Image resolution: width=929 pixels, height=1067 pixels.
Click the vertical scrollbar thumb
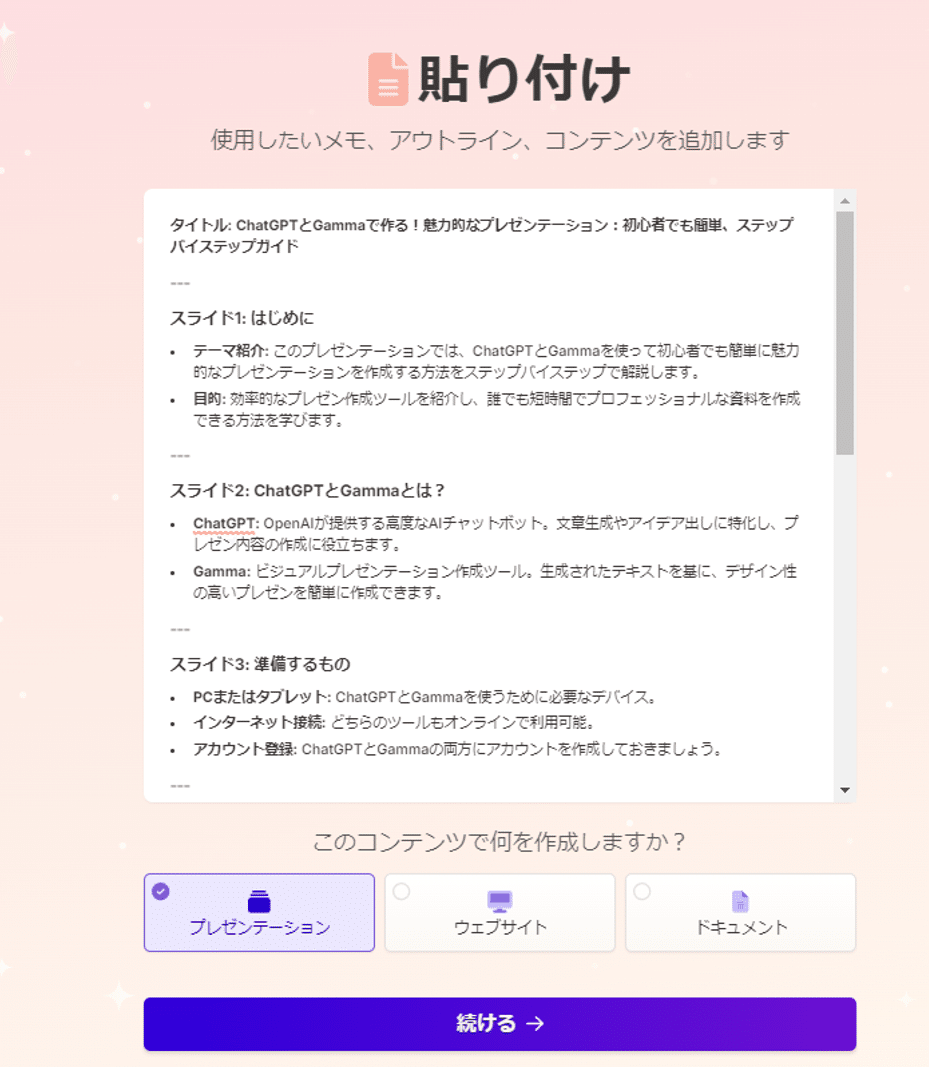(845, 333)
